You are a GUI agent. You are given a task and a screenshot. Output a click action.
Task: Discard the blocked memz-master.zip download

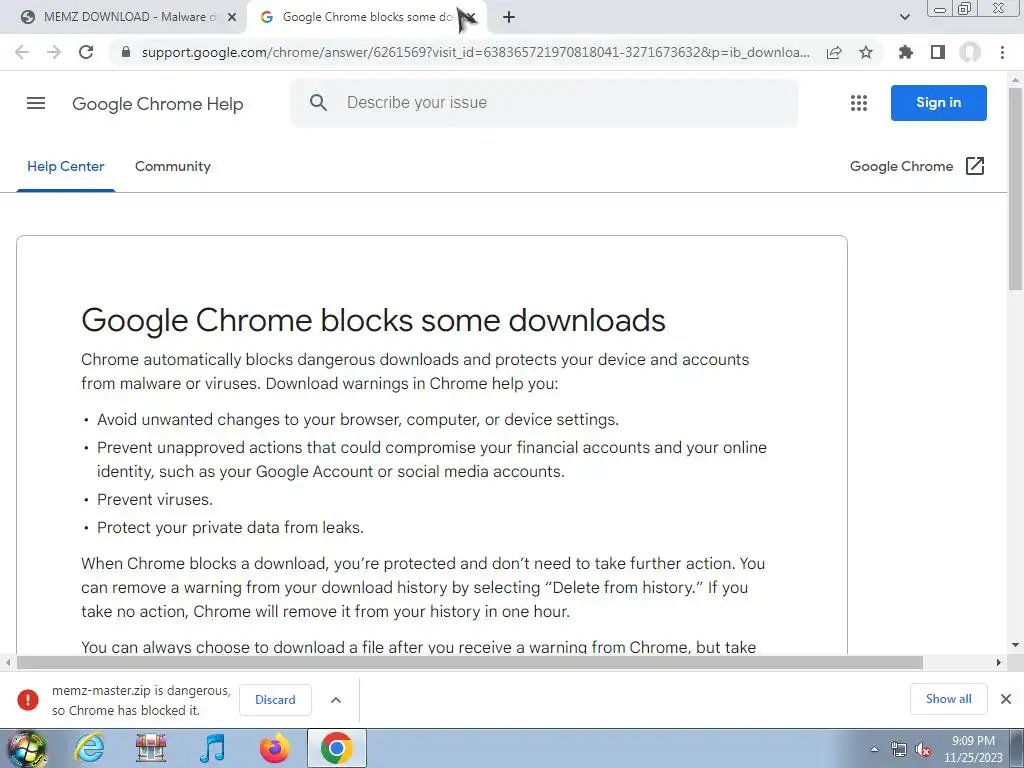pyautogui.click(x=275, y=699)
